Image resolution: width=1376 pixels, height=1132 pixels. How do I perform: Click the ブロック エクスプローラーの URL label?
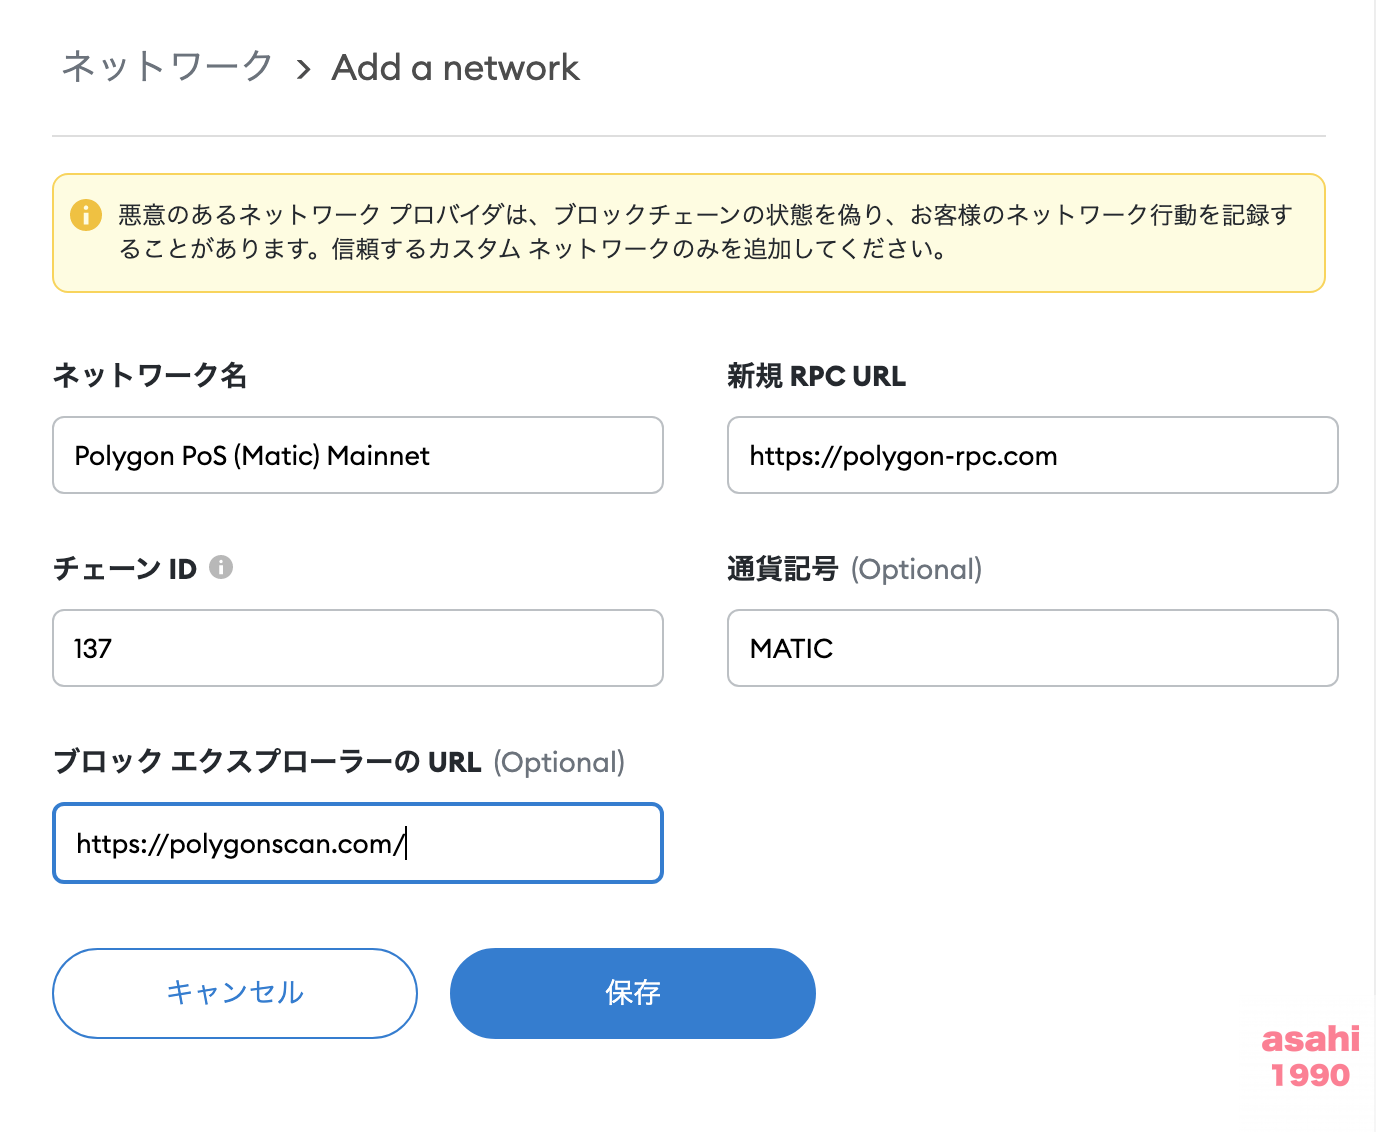(x=267, y=761)
